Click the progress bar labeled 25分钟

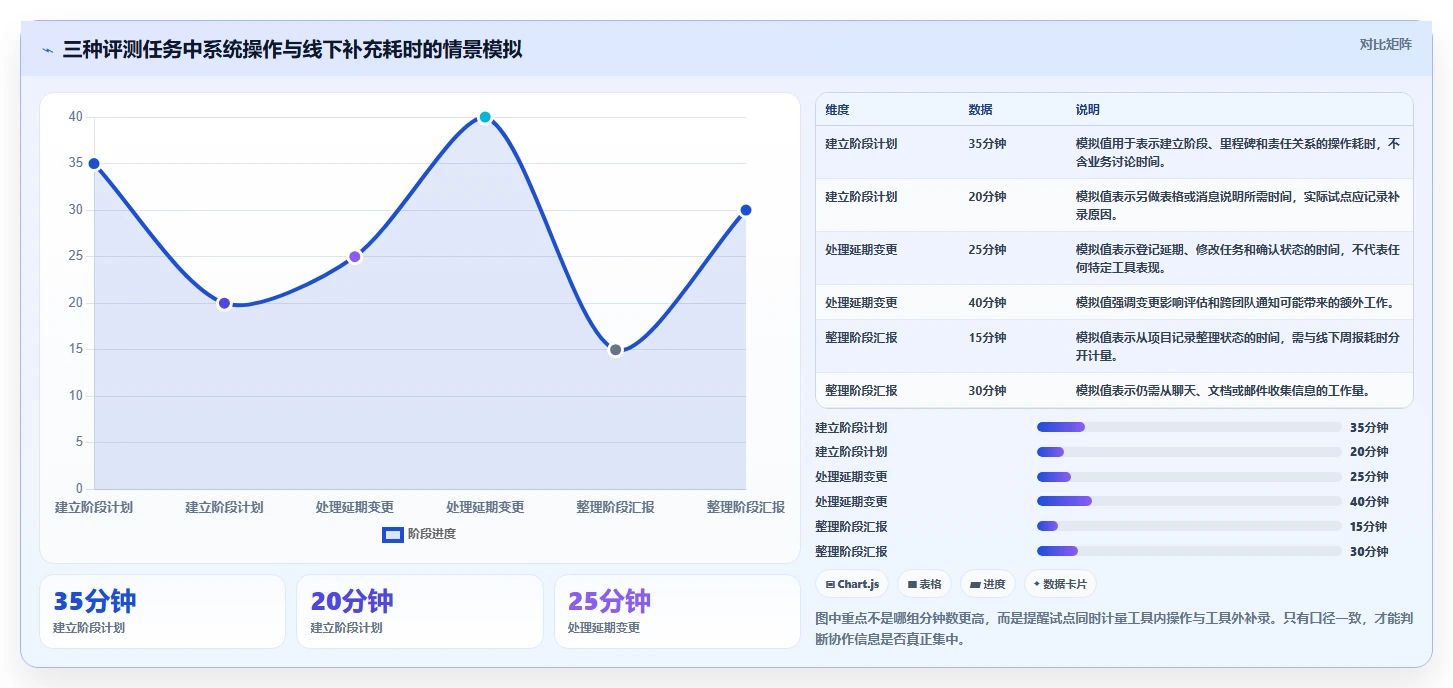coord(1189,477)
